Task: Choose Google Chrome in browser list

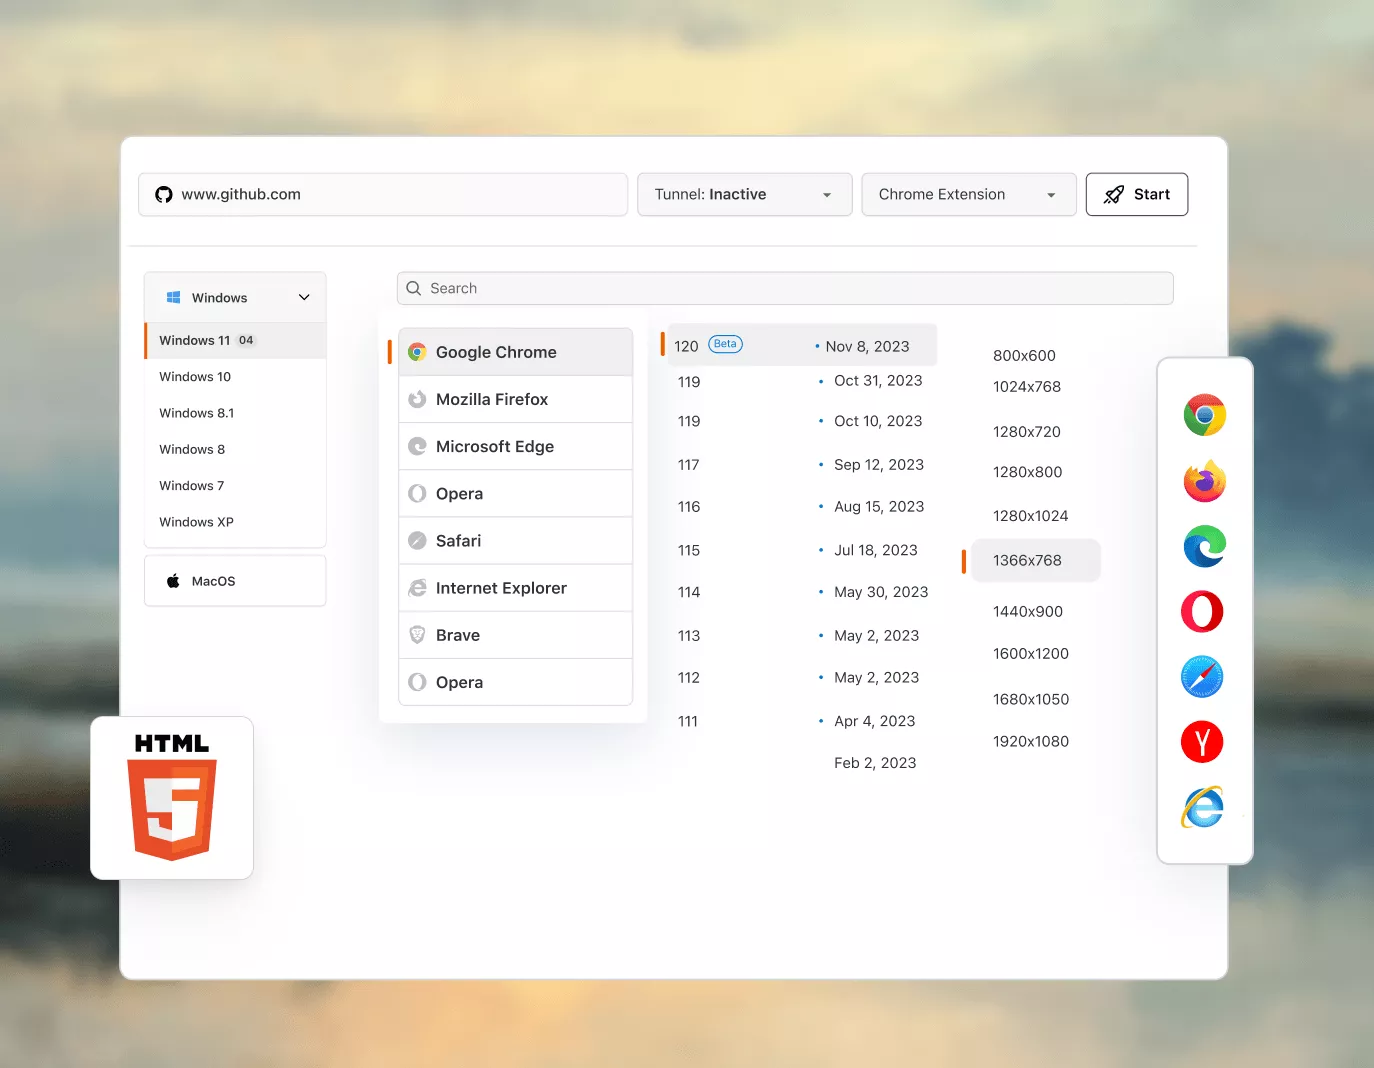Action: tap(515, 352)
